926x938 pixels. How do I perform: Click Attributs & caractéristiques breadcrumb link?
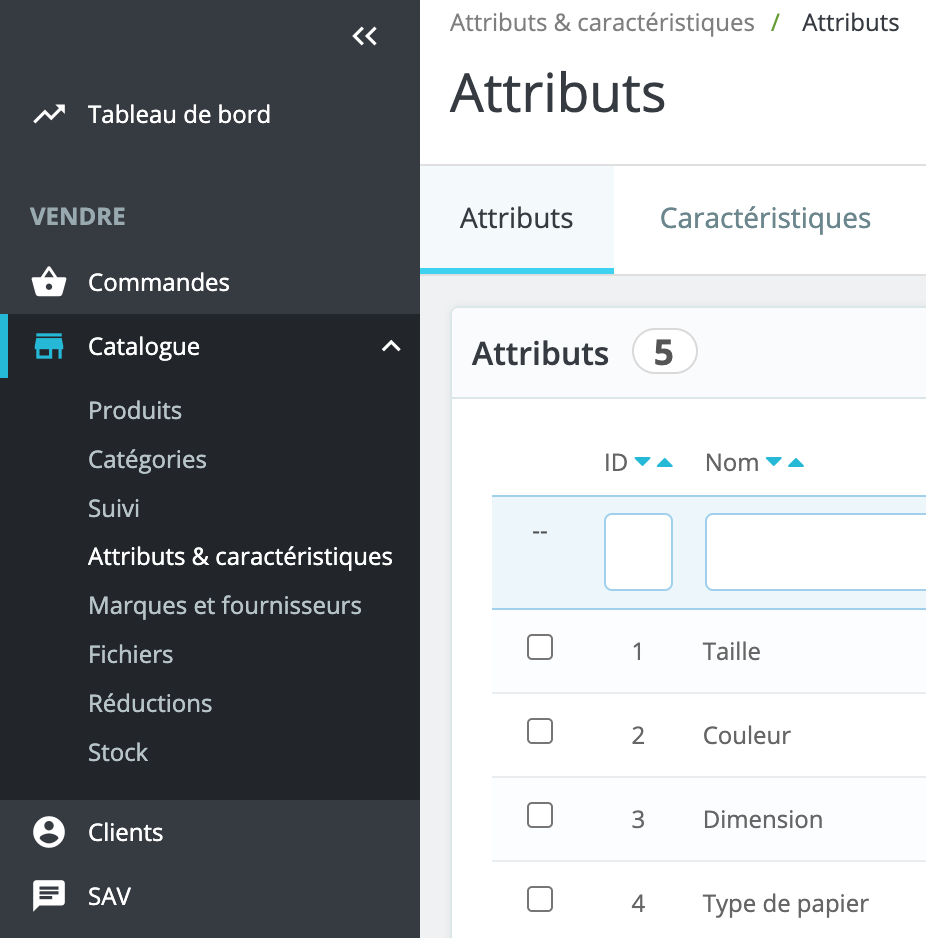click(602, 23)
